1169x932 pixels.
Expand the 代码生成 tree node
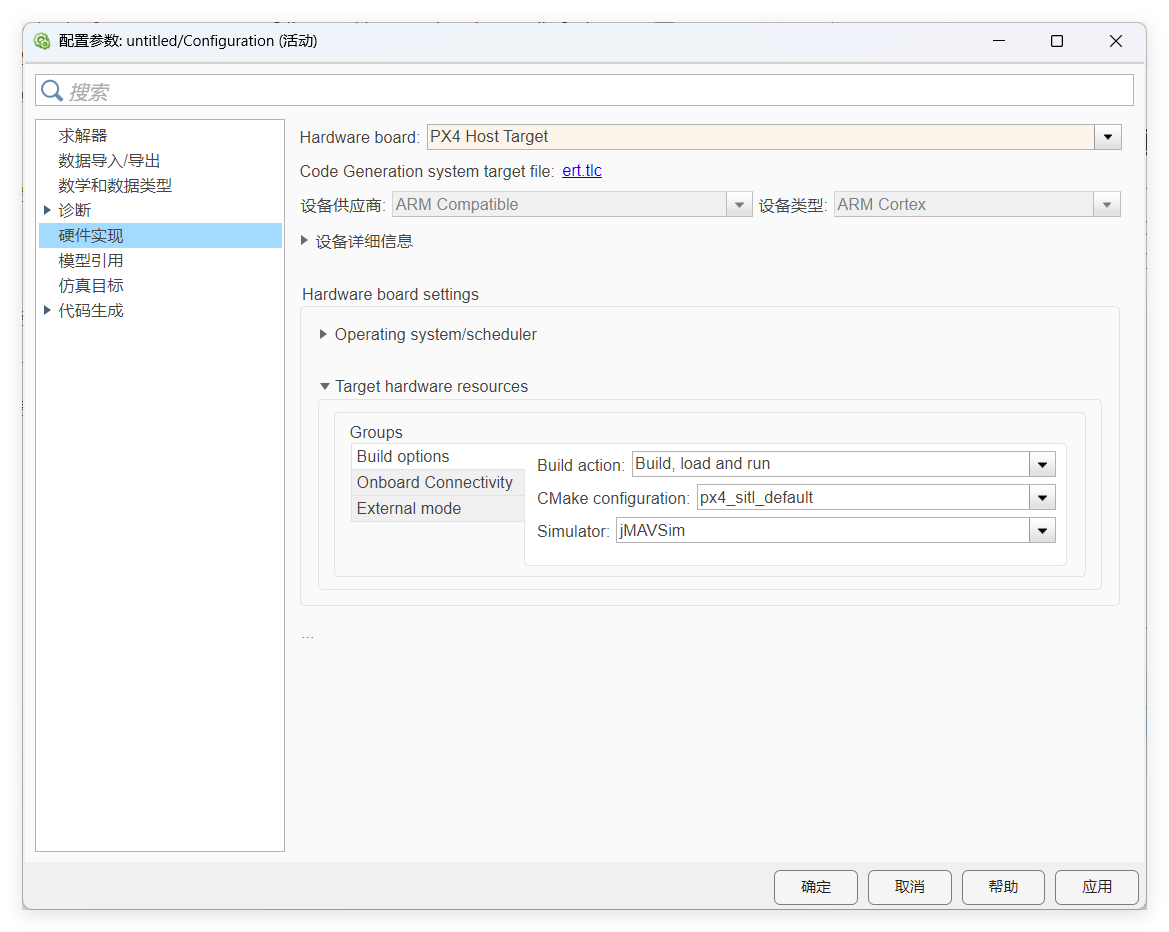coord(47,310)
